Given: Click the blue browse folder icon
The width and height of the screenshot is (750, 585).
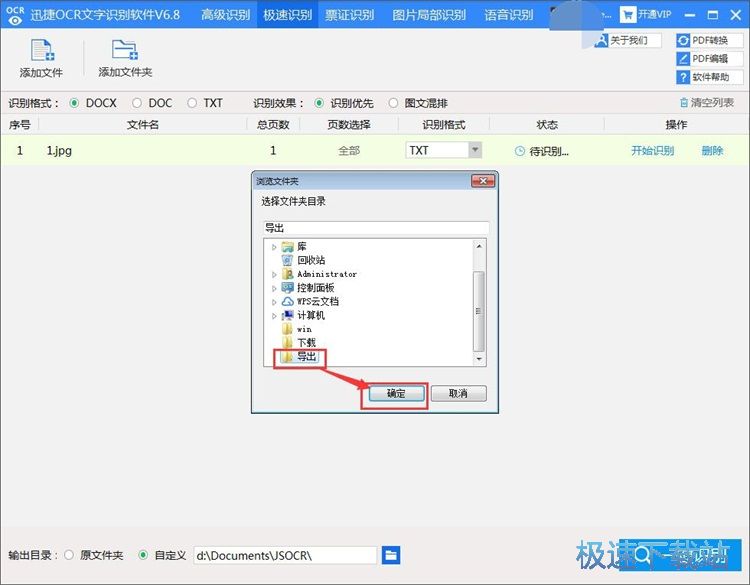Looking at the screenshot, I should tap(391, 555).
